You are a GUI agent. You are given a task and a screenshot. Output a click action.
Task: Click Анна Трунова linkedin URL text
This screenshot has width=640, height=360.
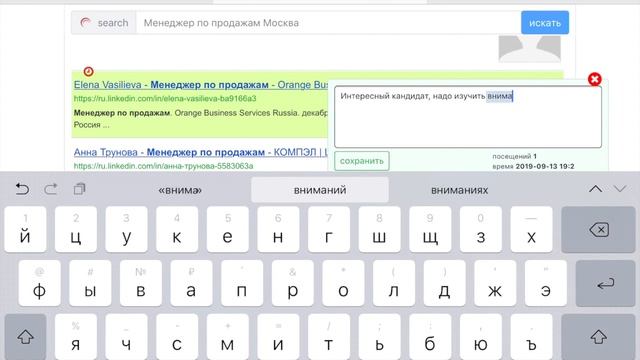[x=163, y=166]
